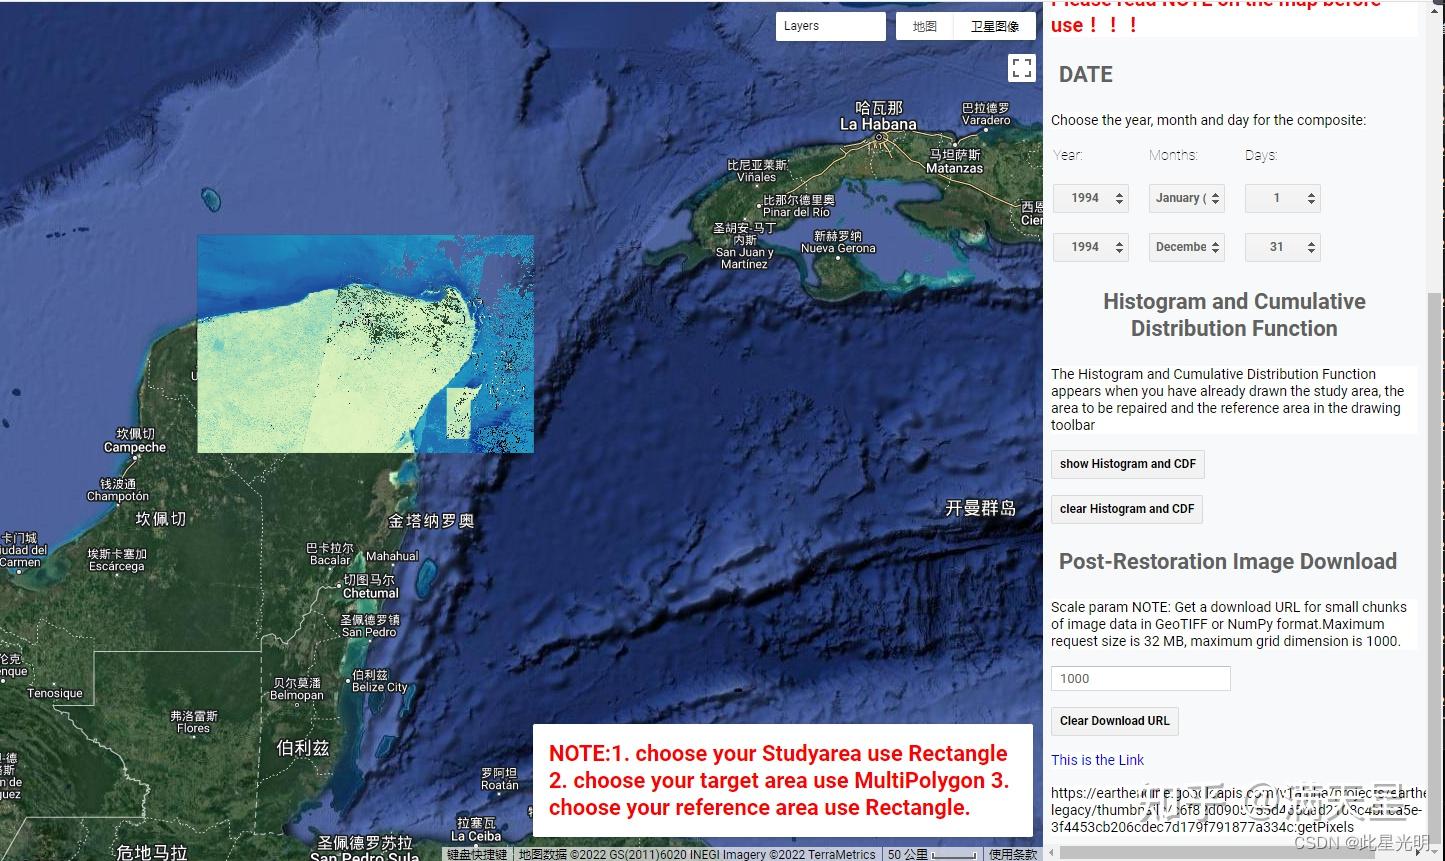Open This is the Link hyperlink
The image size is (1445, 861).
pyautogui.click(x=1097, y=759)
